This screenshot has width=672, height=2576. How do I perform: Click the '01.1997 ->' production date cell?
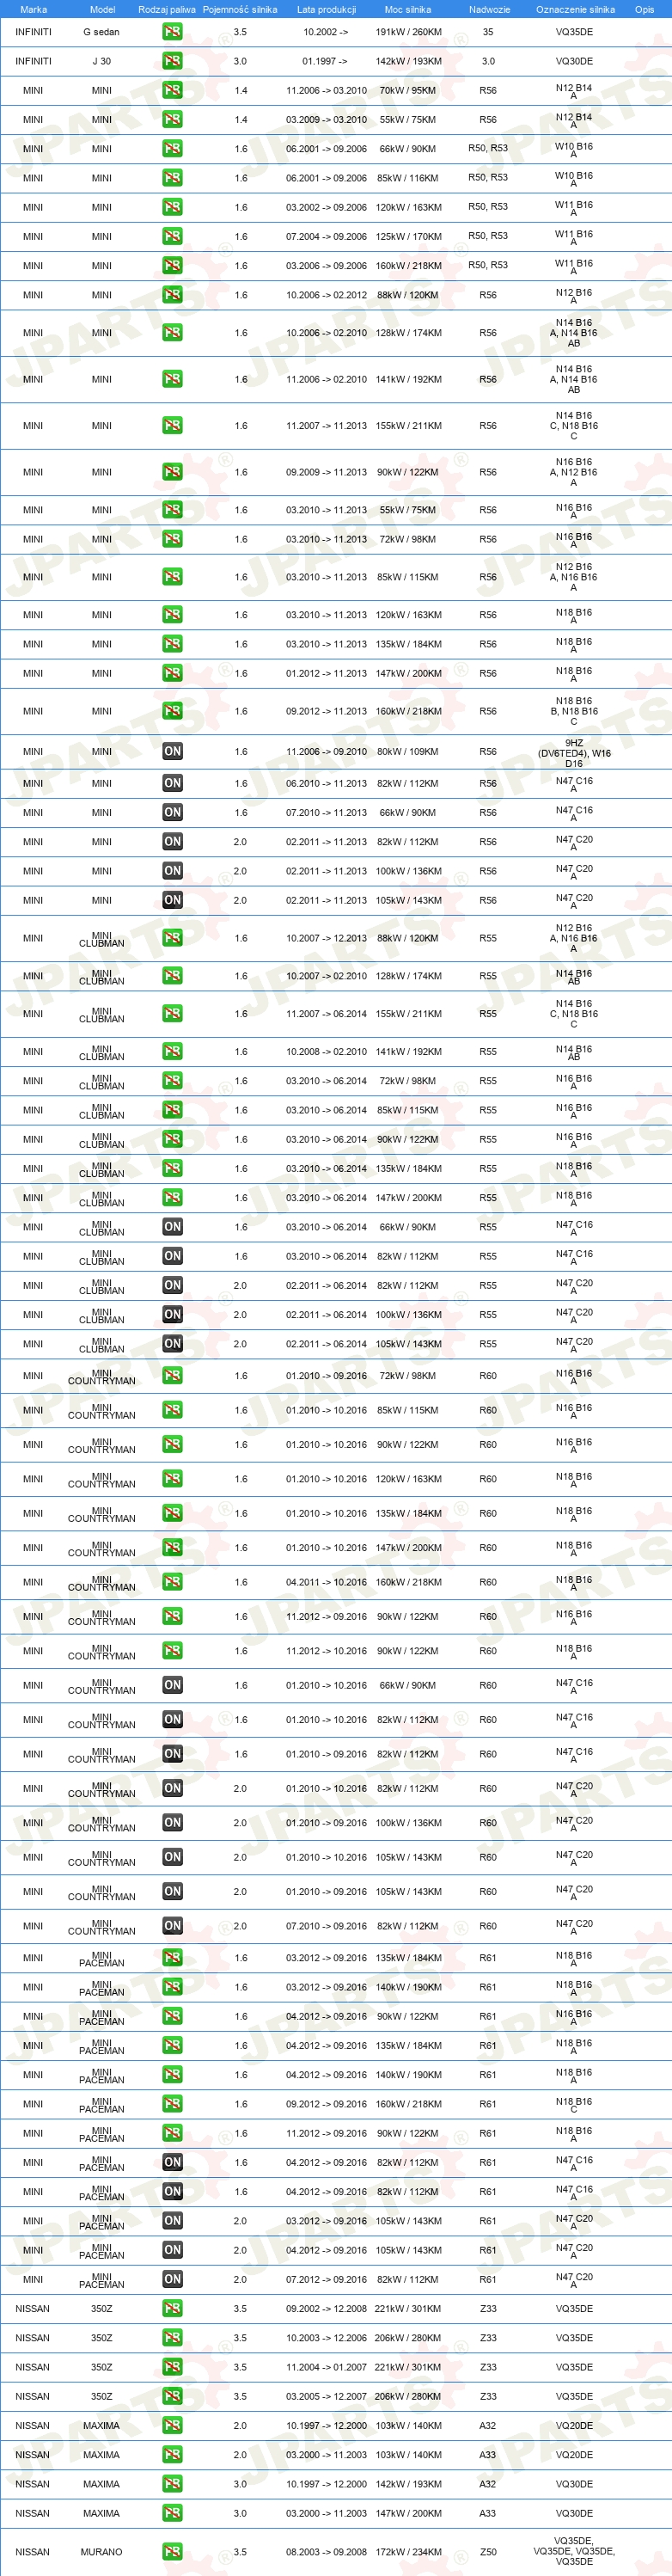pyautogui.click(x=326, y=61)
